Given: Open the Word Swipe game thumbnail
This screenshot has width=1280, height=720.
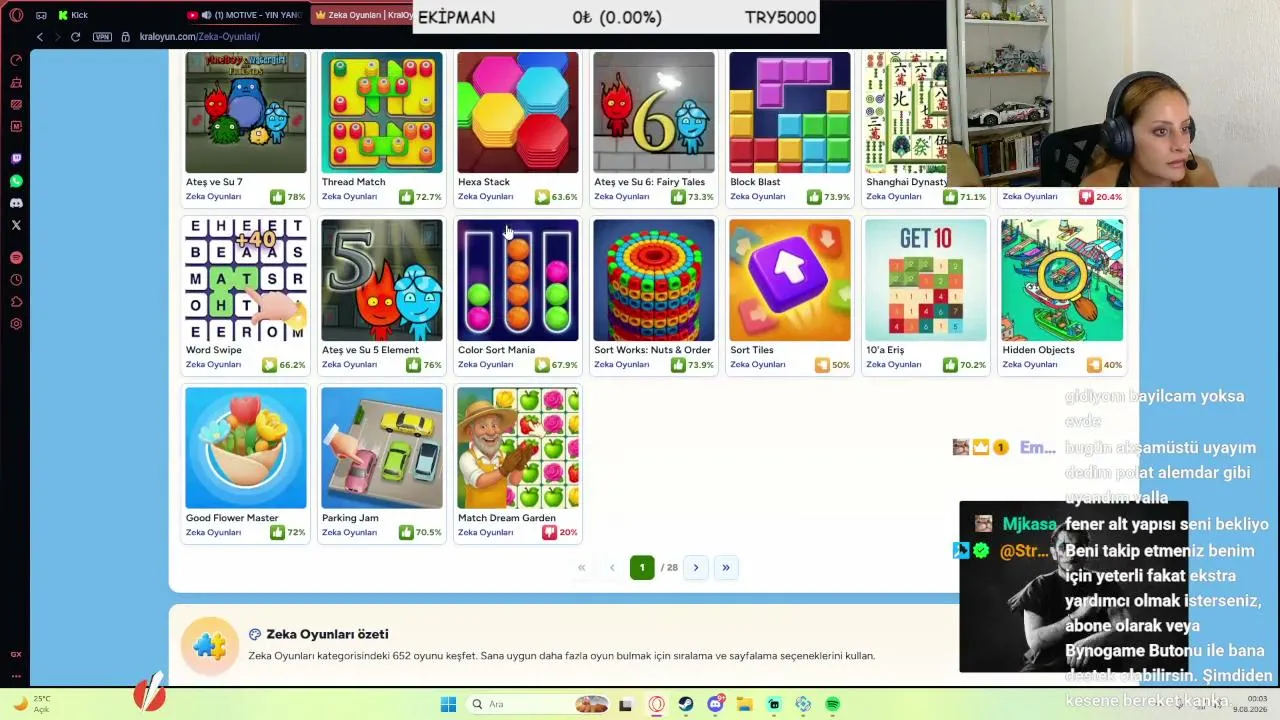Looking at the screenshot, I should coord(246,280).
